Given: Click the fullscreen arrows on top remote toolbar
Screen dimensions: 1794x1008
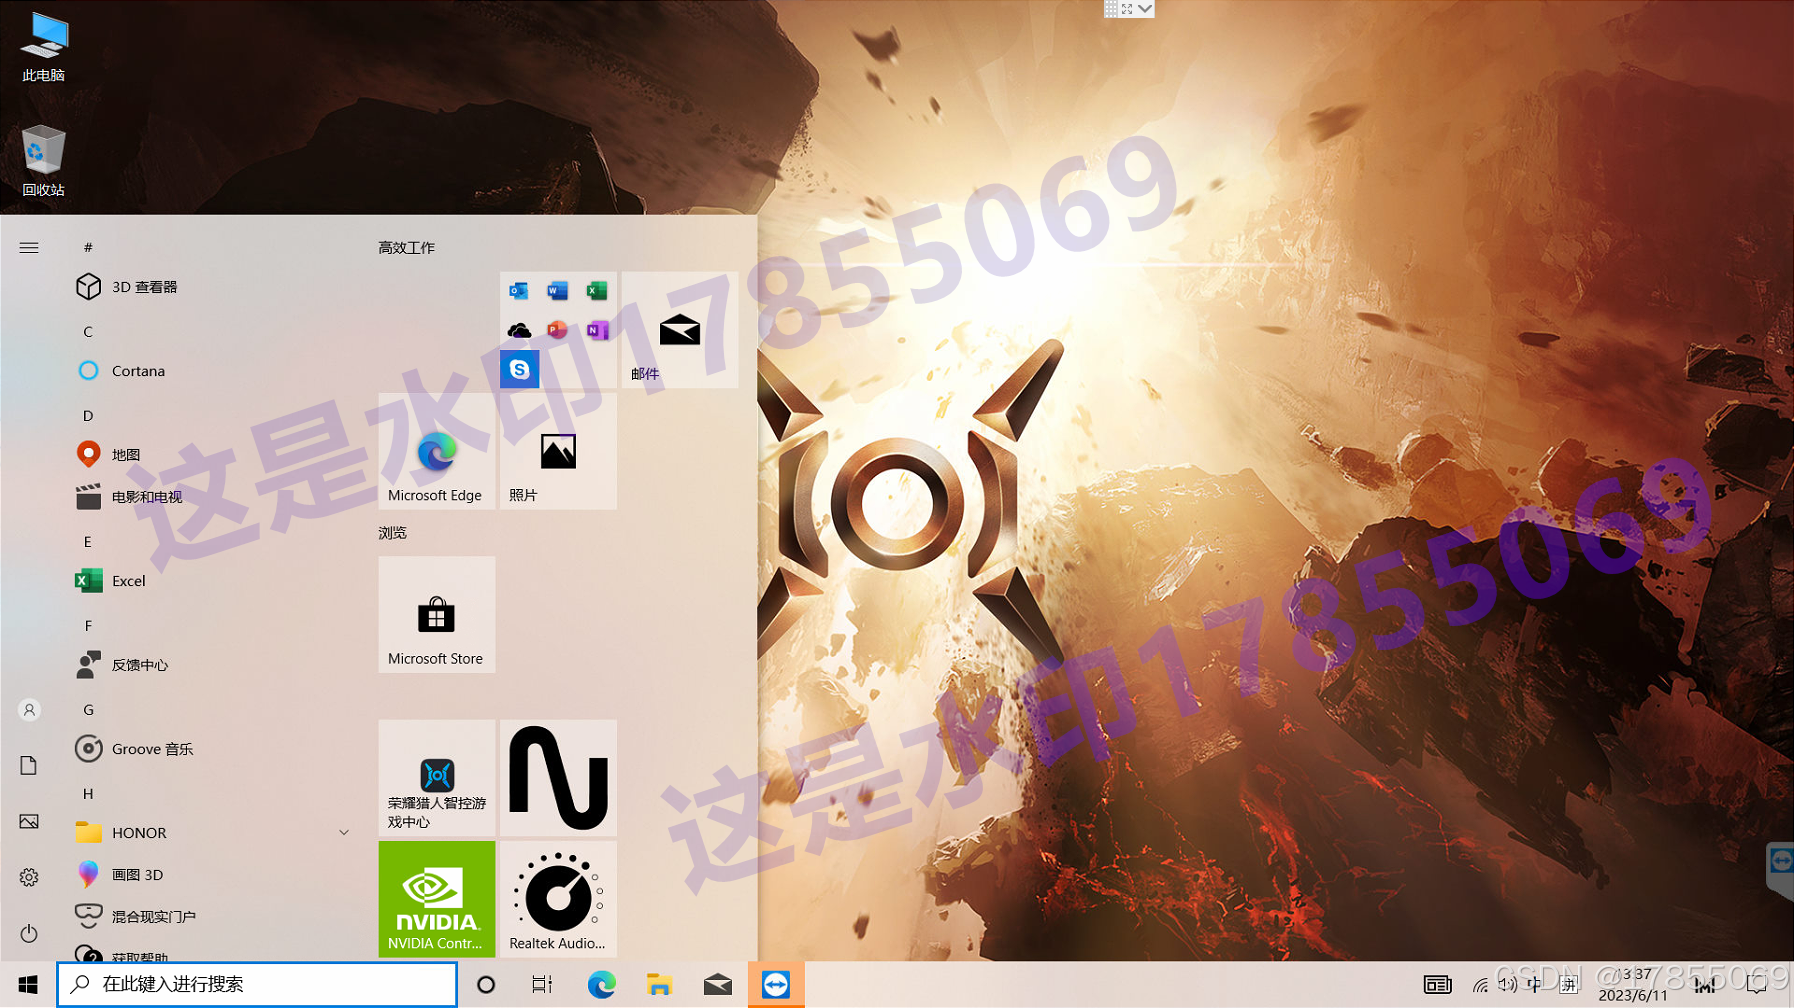Looking at the screenshot, I should click(1127, 9).
